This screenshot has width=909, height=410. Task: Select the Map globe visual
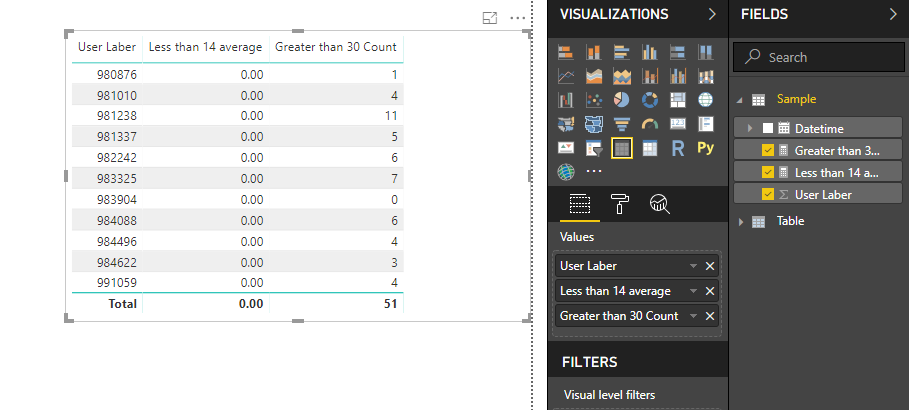tap(706, 100)
